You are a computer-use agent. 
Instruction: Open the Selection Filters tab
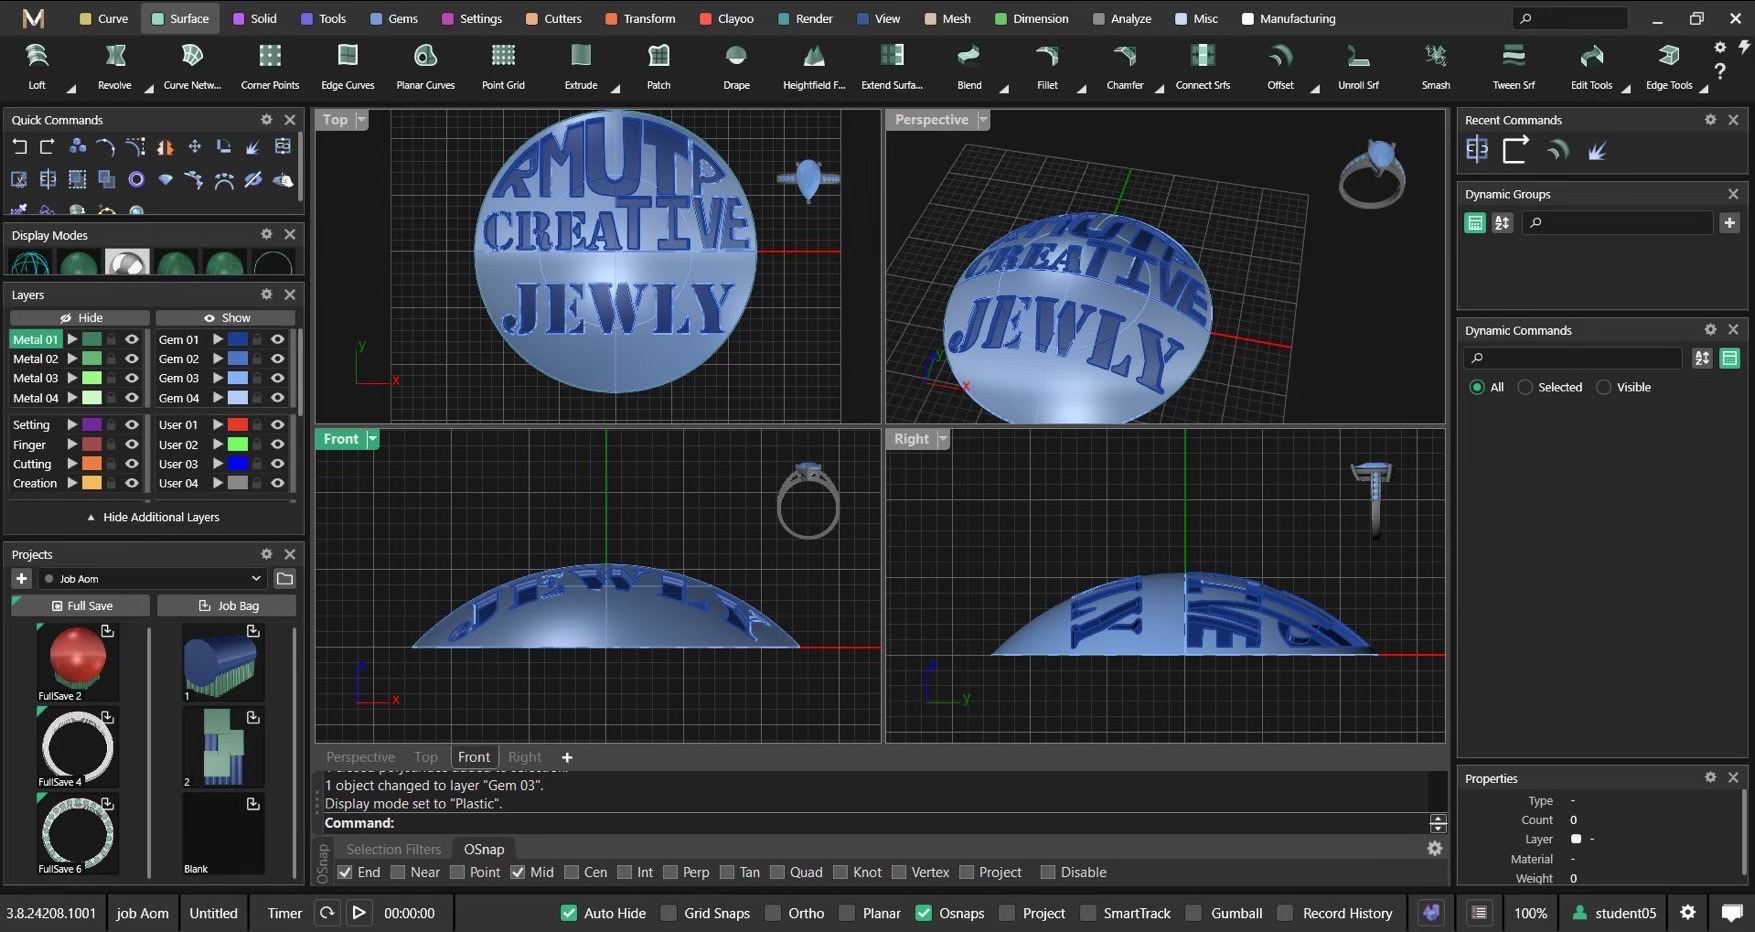[x=393, y=849]
